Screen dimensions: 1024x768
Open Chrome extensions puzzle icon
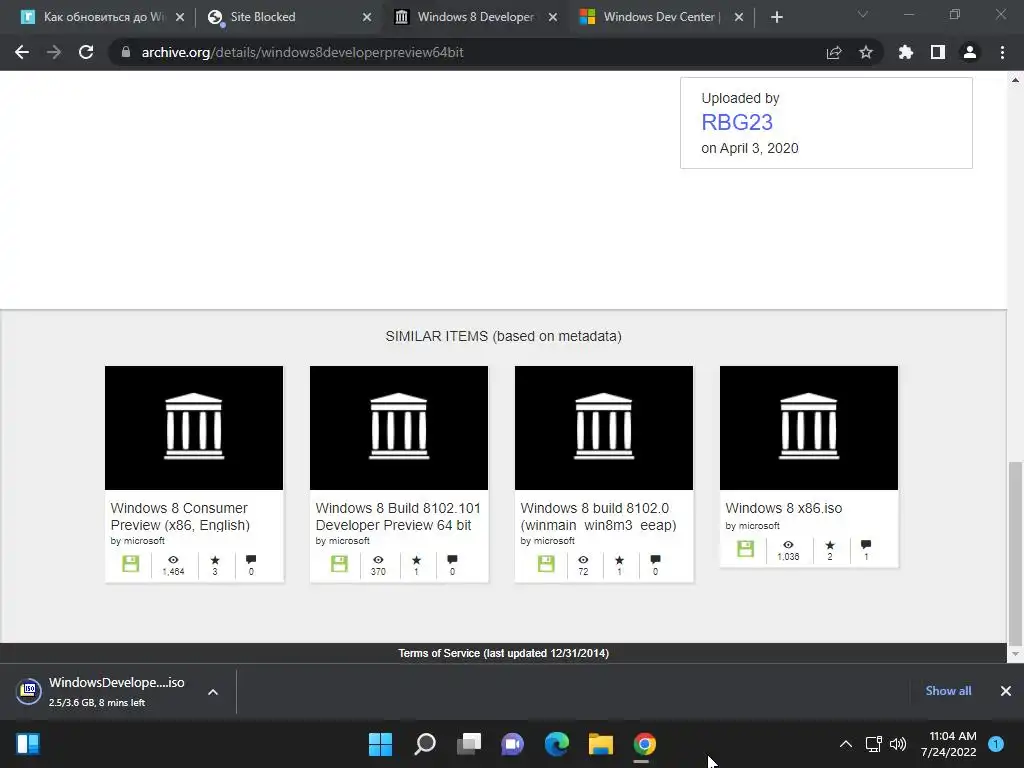tap(906, 52)
